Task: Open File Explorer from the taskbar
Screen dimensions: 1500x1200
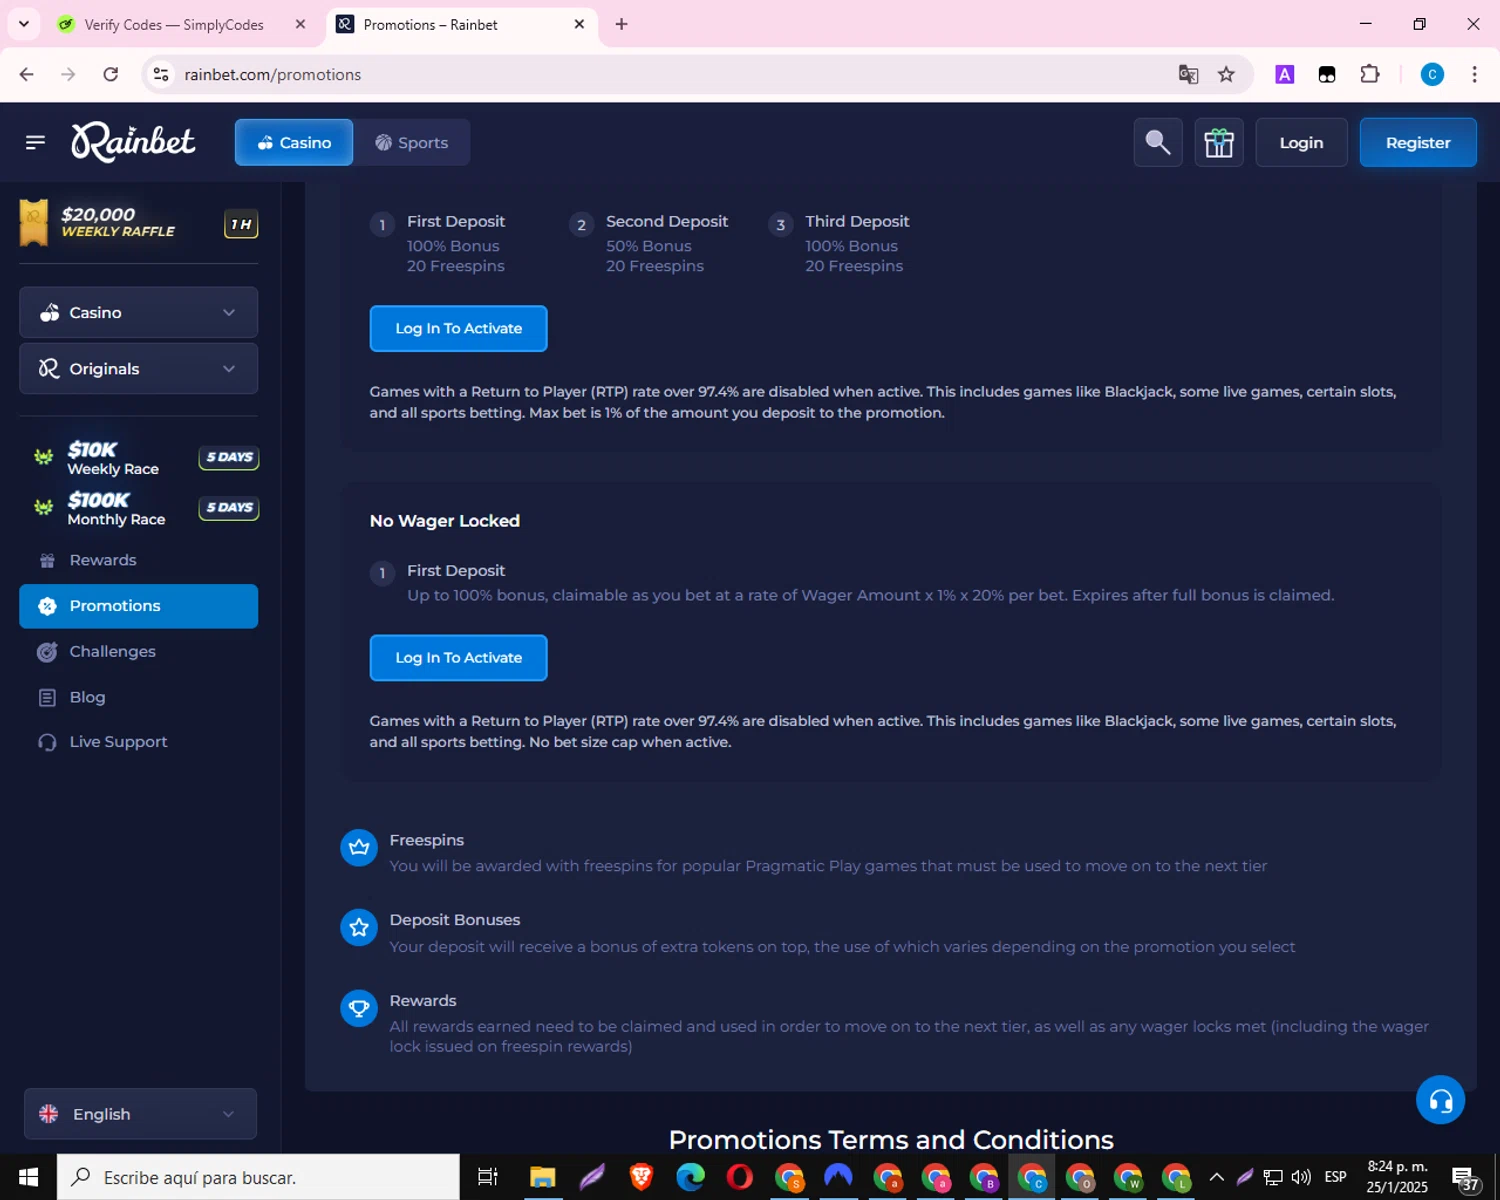Action: 542,1177
